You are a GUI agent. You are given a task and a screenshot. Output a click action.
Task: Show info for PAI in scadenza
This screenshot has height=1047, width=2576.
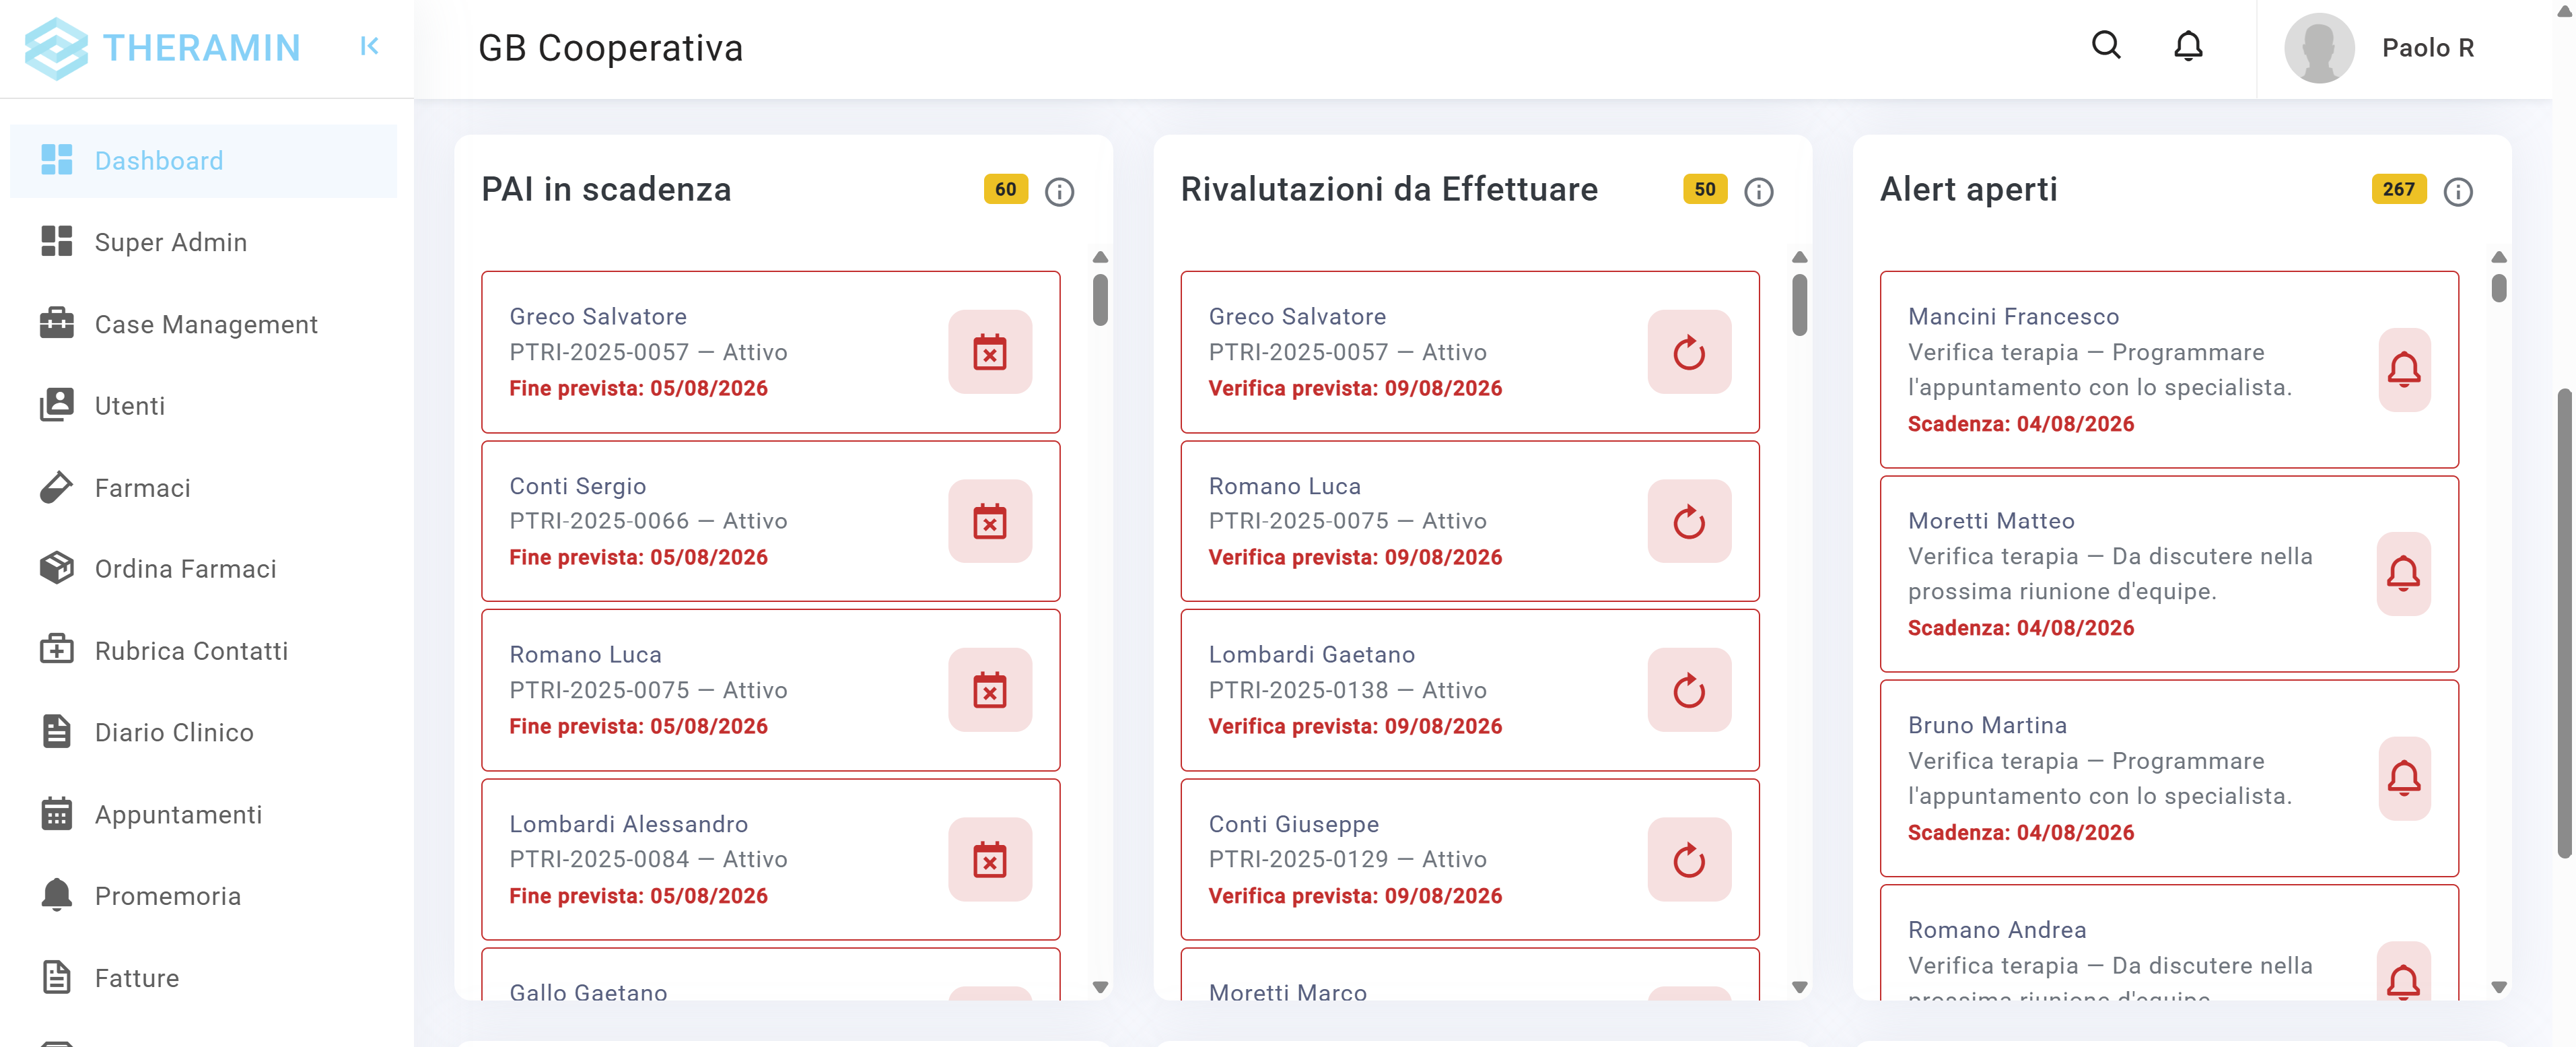[x=1059, y=191]
